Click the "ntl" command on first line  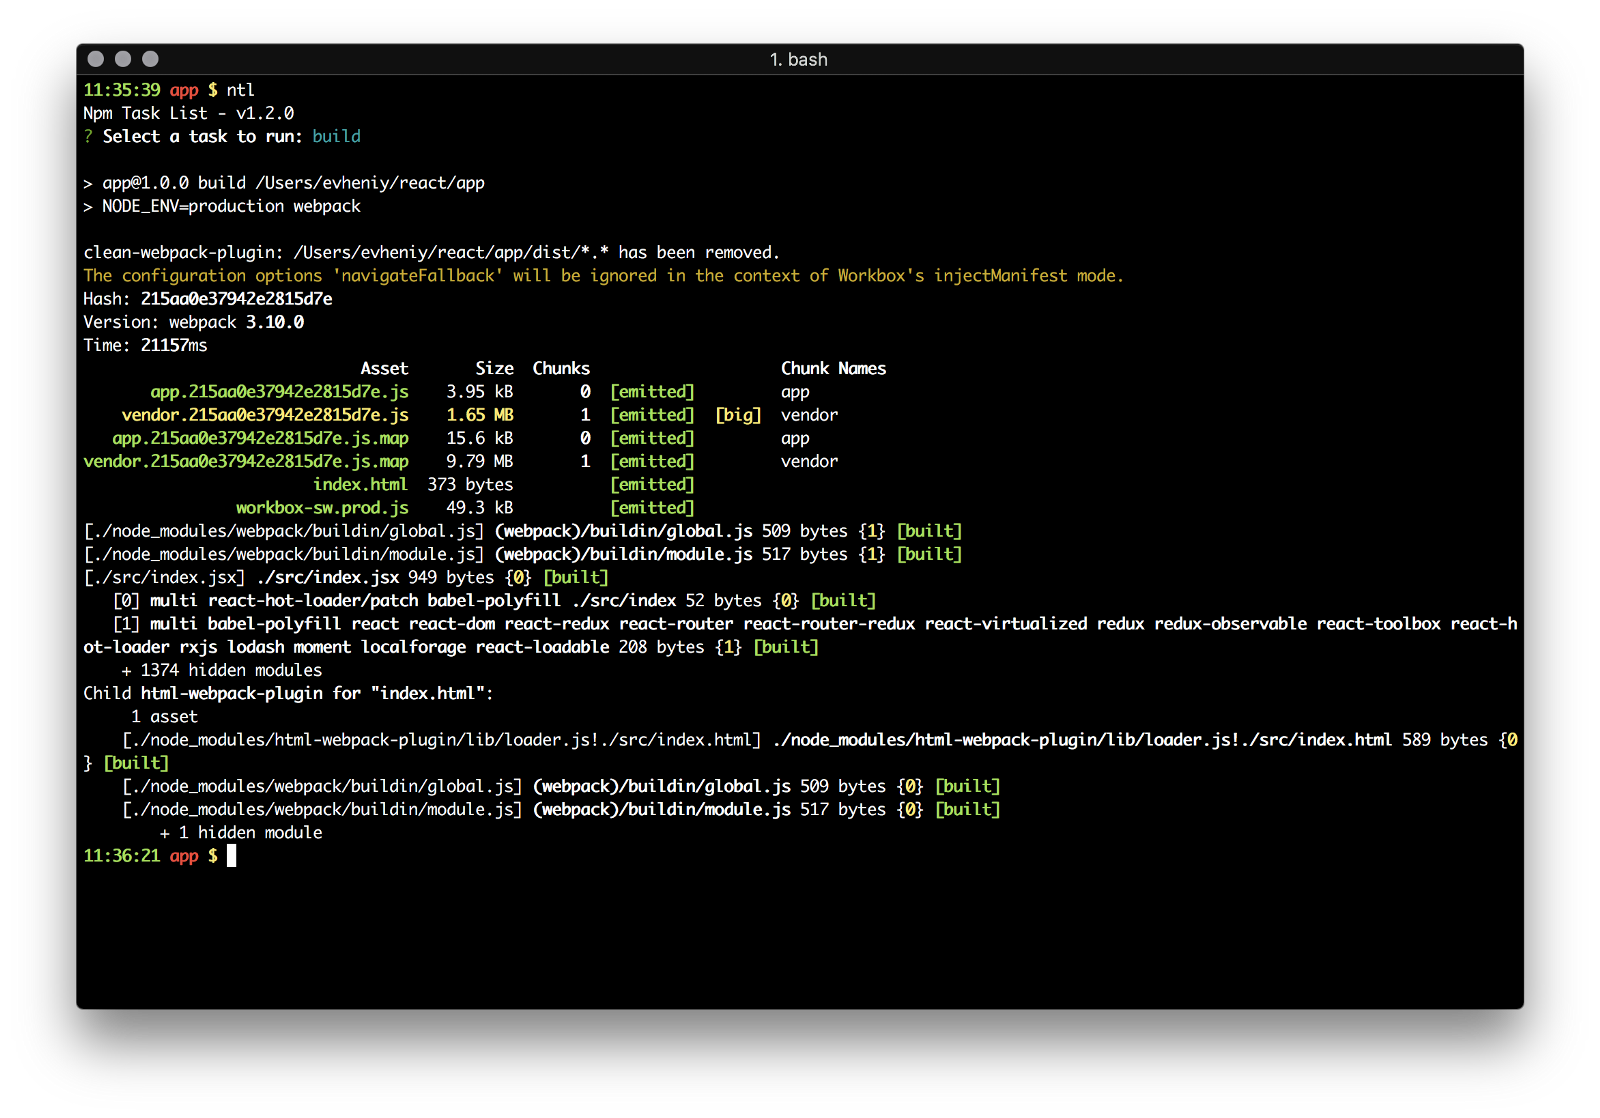(x=240, y=90)
